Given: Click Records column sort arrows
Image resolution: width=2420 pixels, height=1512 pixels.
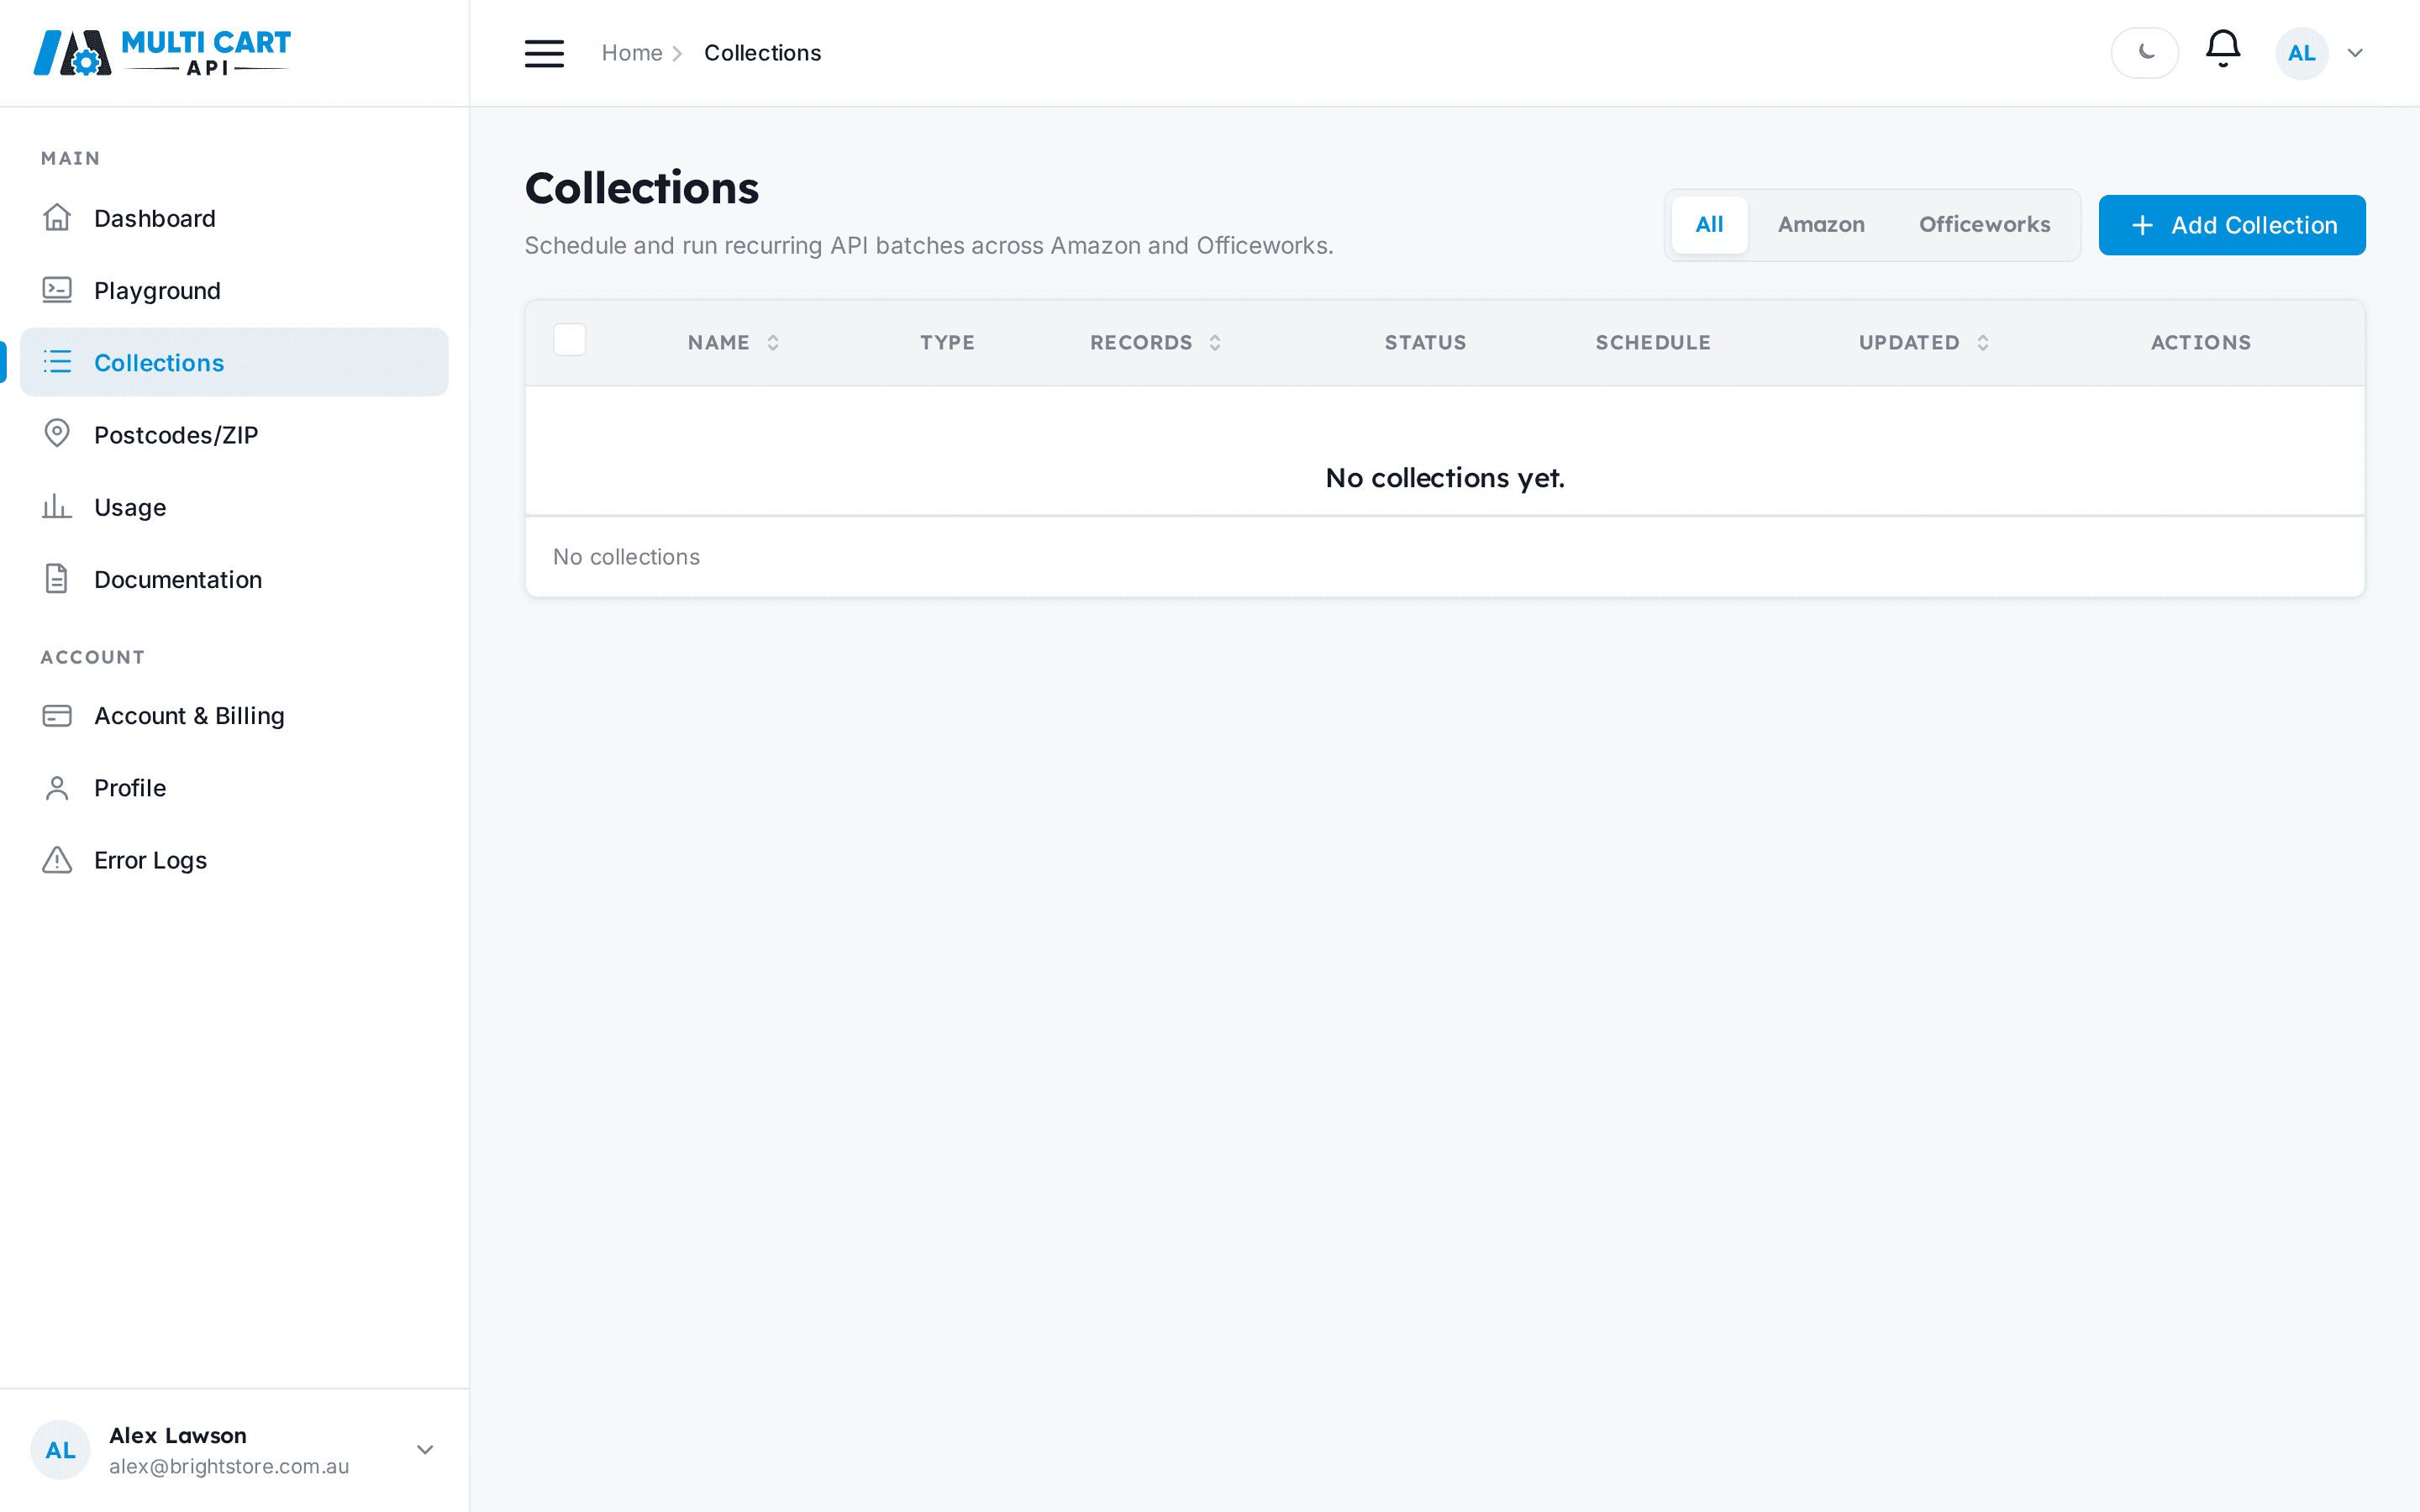Looking at the screenshot, I should [1215, 342].
